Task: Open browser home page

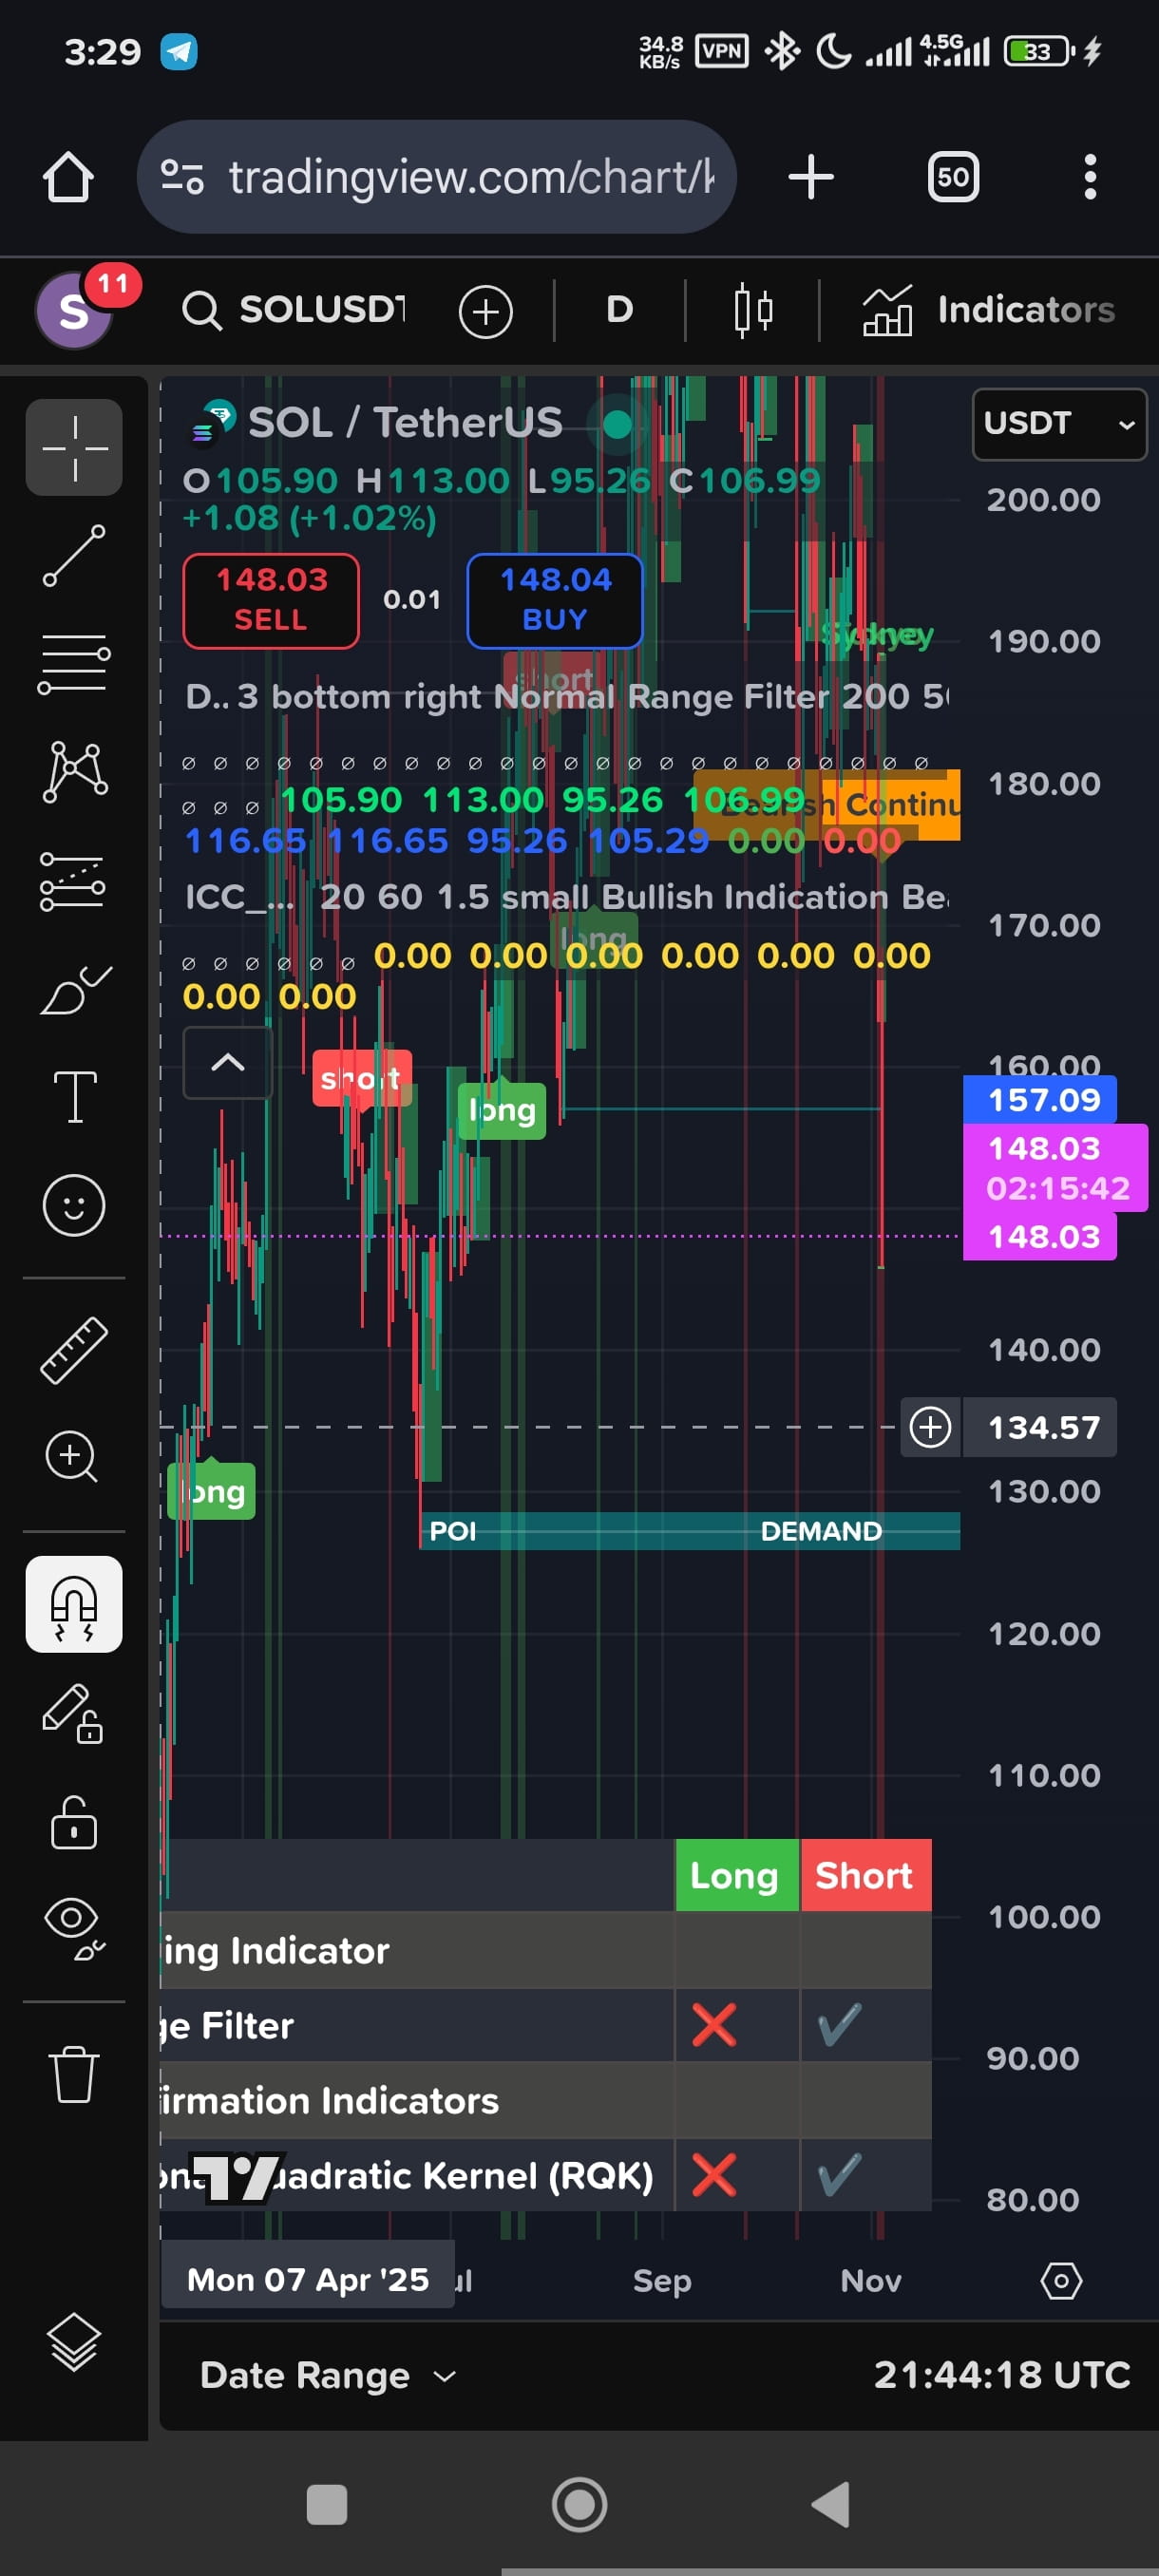Action: pyautogui.click(x=68, y=177)
